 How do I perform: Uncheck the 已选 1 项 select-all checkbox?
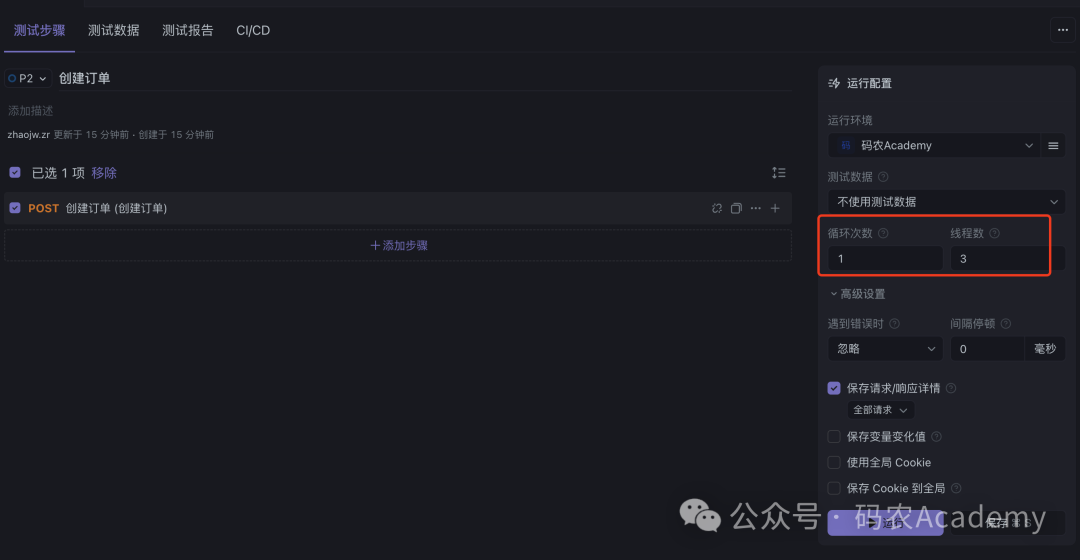pos(15,173)
